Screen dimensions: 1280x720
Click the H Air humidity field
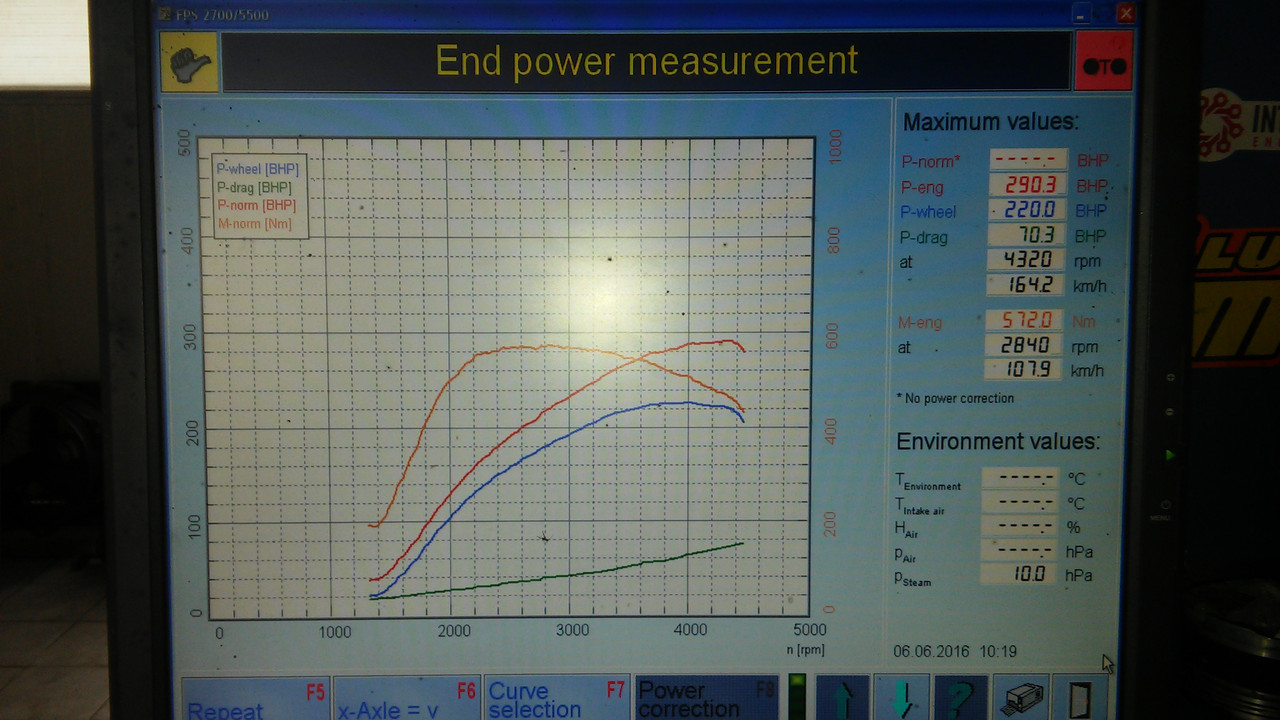tap(1019, 526)
